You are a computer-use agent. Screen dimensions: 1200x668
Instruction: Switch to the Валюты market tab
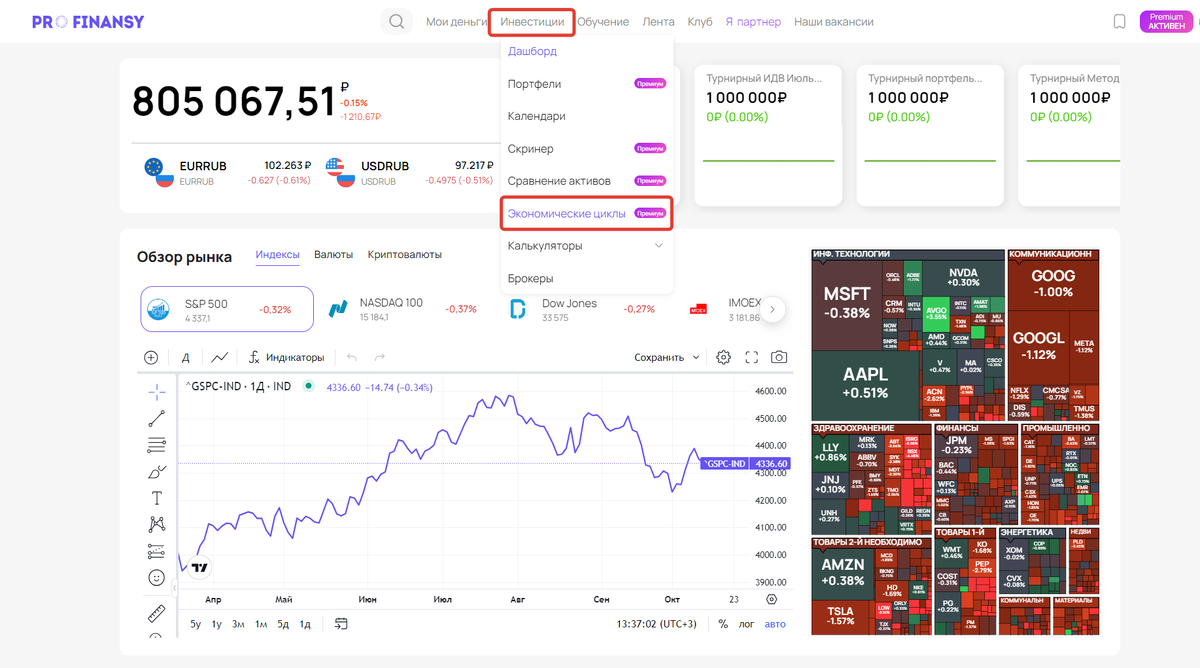point(333,255)
